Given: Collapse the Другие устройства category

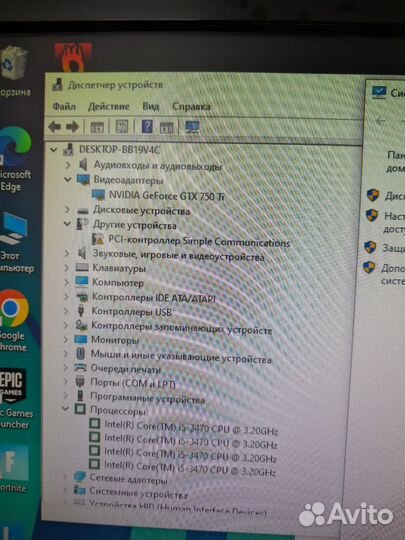Looking at the screenshot, I should (x=67, y=224).
